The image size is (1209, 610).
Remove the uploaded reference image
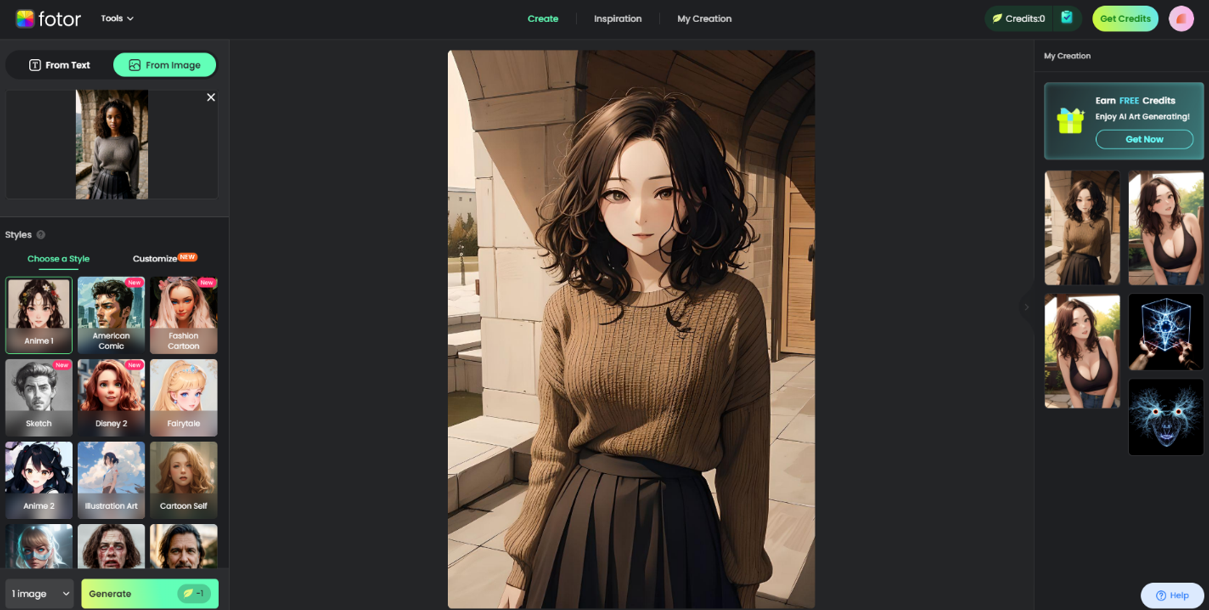pos(211,97)
